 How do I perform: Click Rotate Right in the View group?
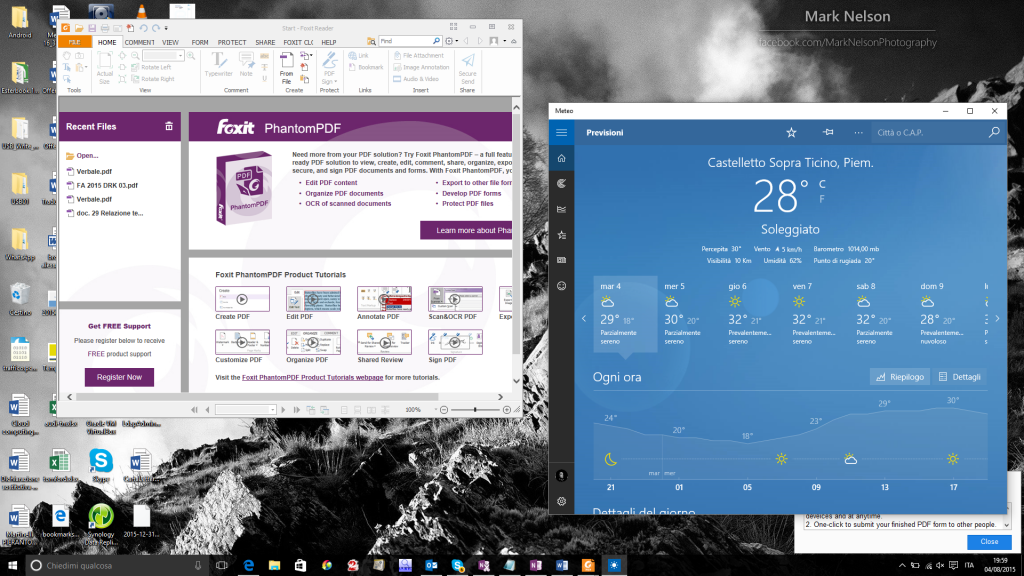tap(152, 79)
